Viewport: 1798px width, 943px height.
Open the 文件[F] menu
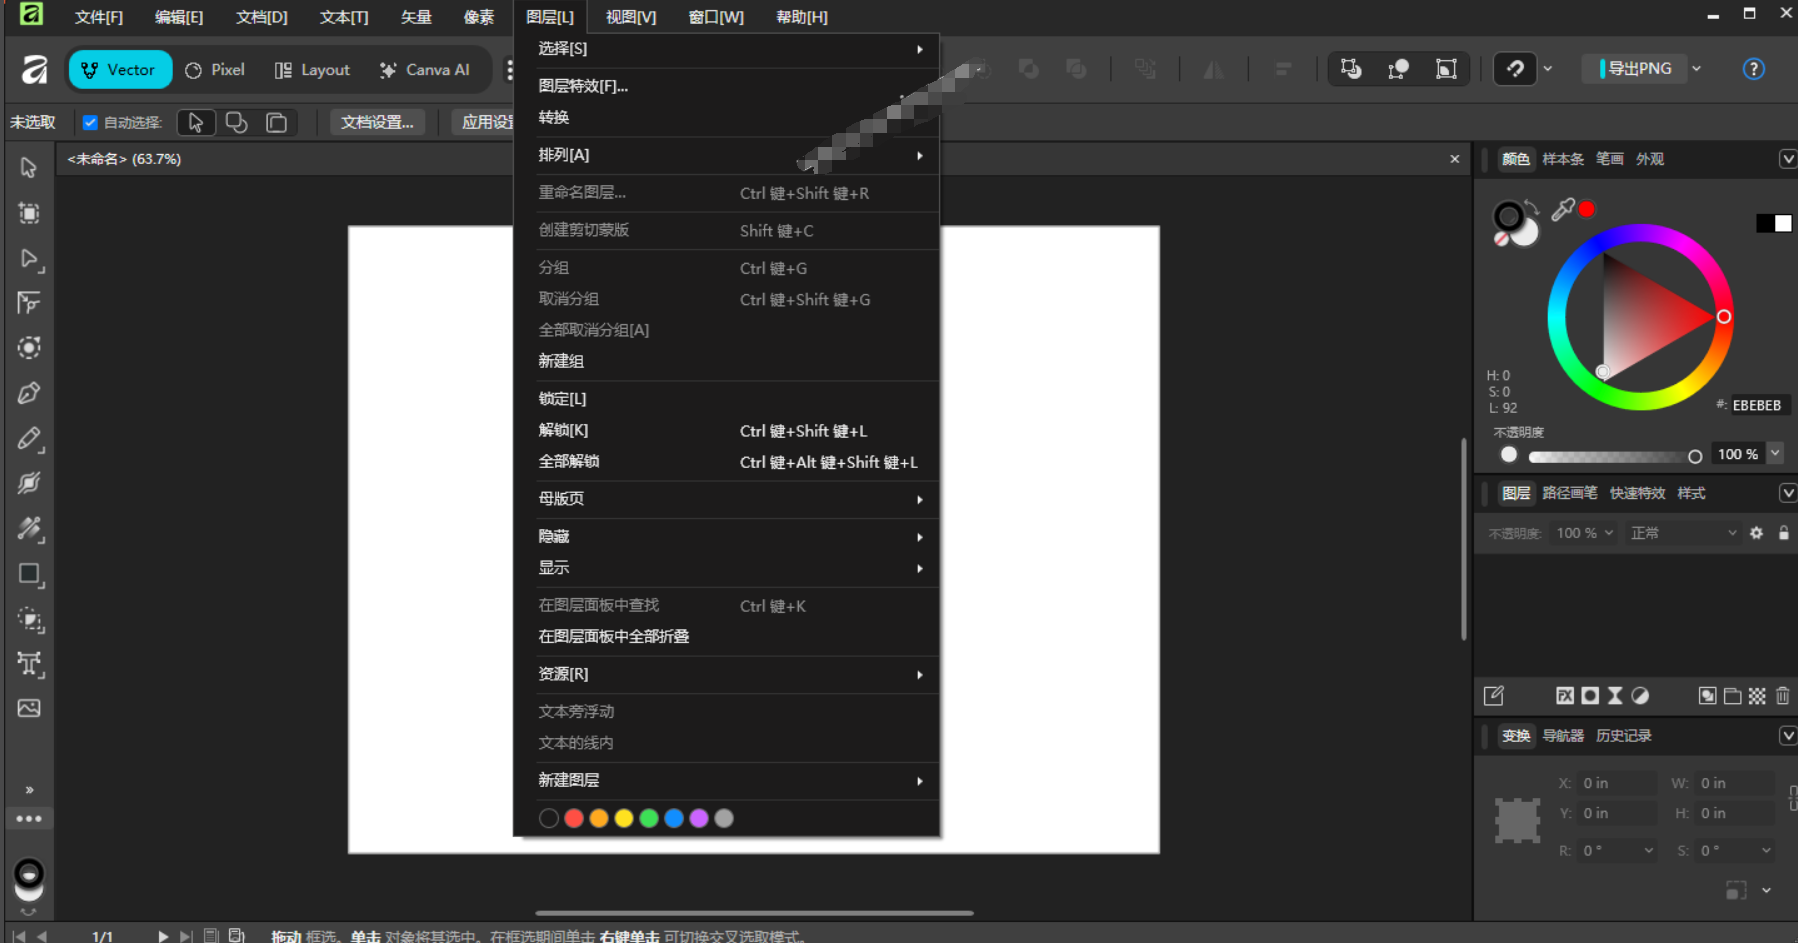click(98, 17)
